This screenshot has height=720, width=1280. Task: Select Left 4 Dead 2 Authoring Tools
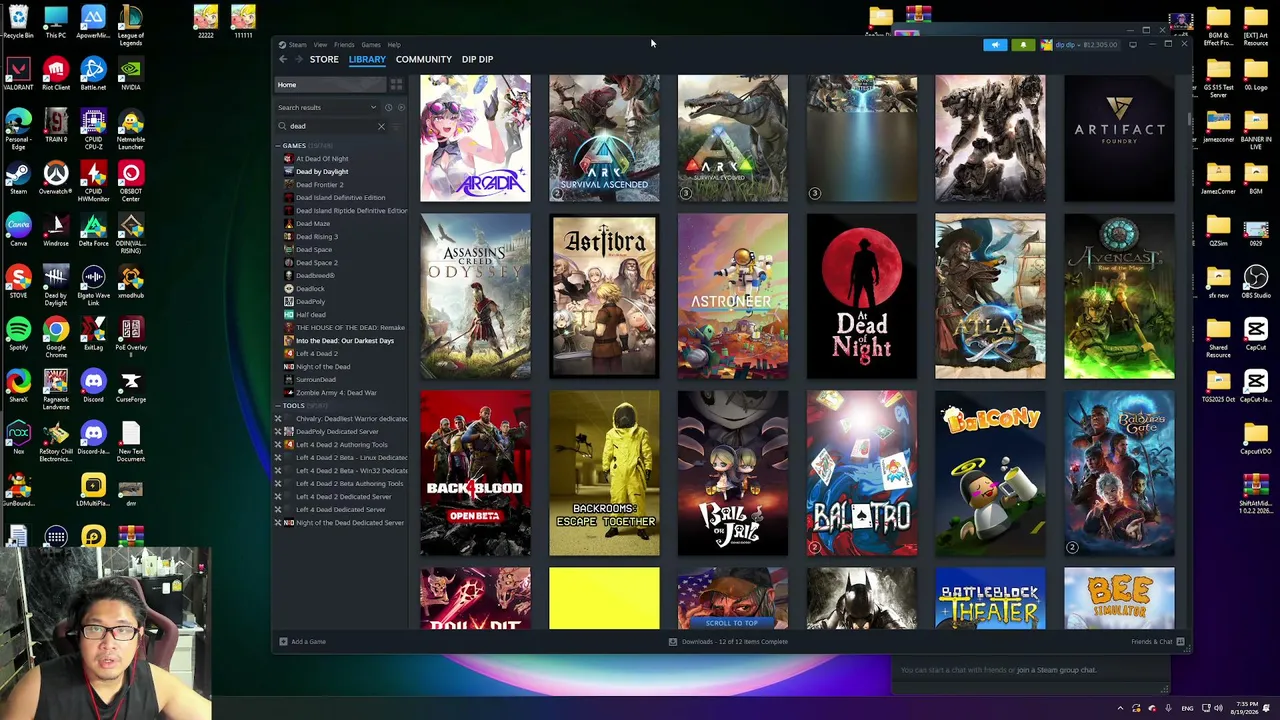[x=341, y=445]
